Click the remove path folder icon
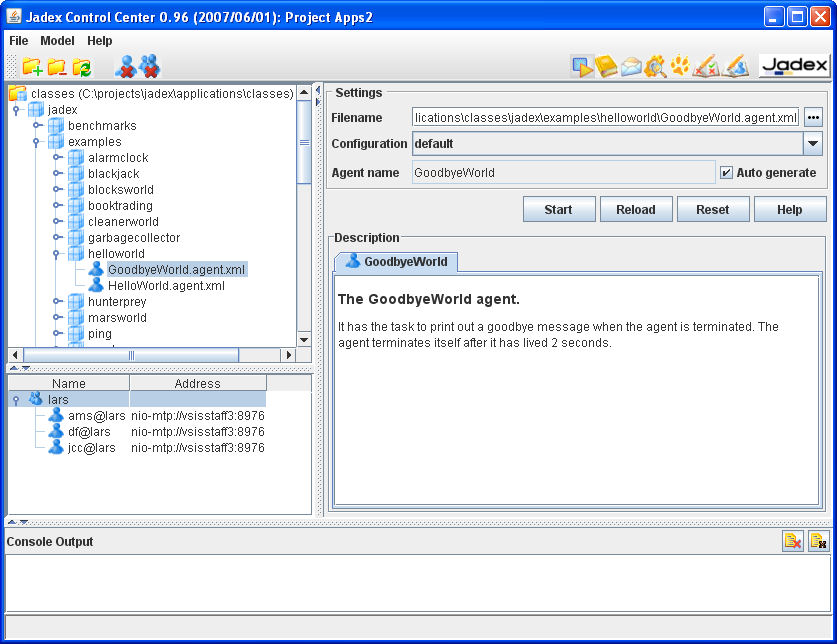The height and width of the screenshot is (644, 837). pyautogui.click(x=57, y=67)
